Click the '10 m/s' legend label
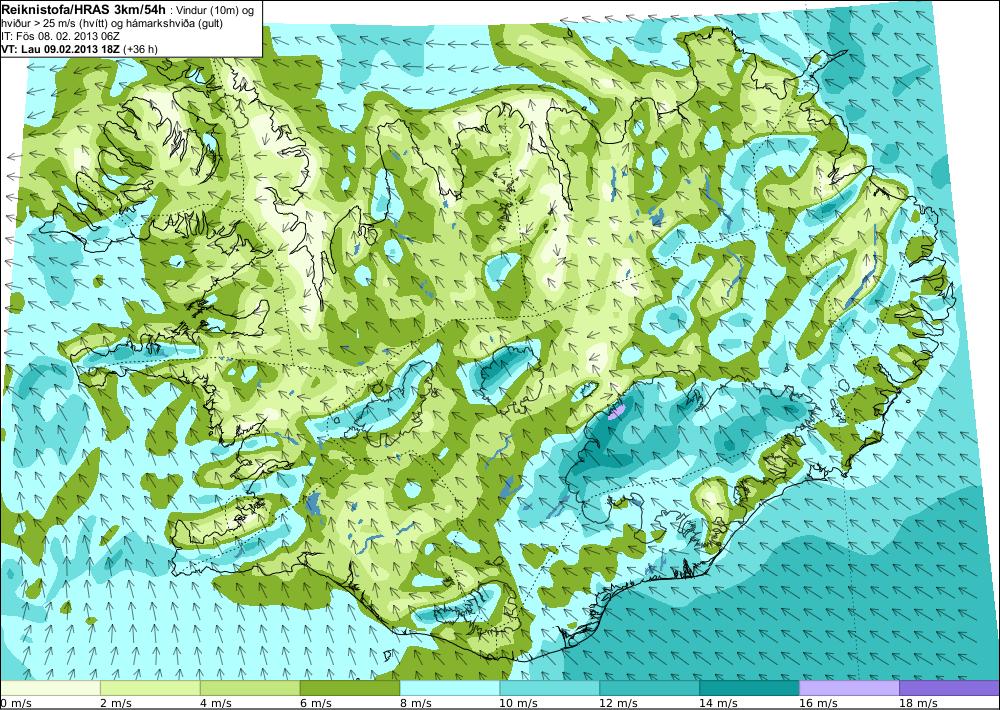The width and height of the screenshot is (1000, 710). pos(518,703)
